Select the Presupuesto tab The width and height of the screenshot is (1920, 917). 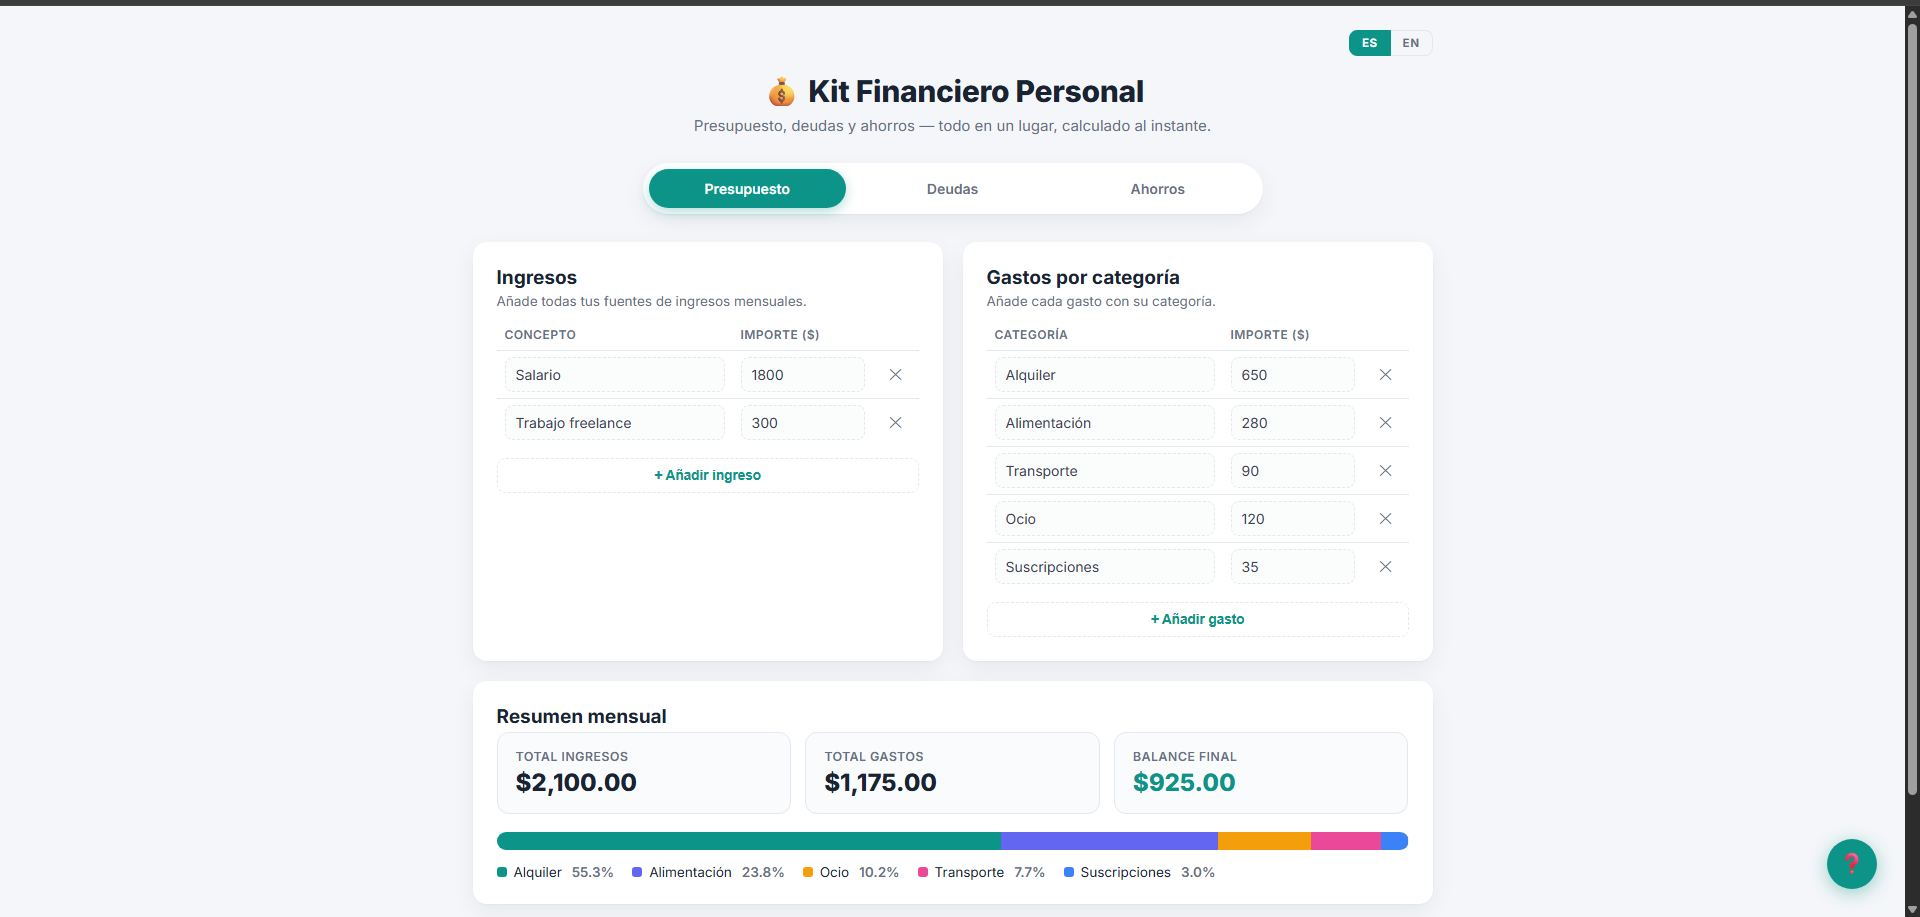(x=747, y=189)
